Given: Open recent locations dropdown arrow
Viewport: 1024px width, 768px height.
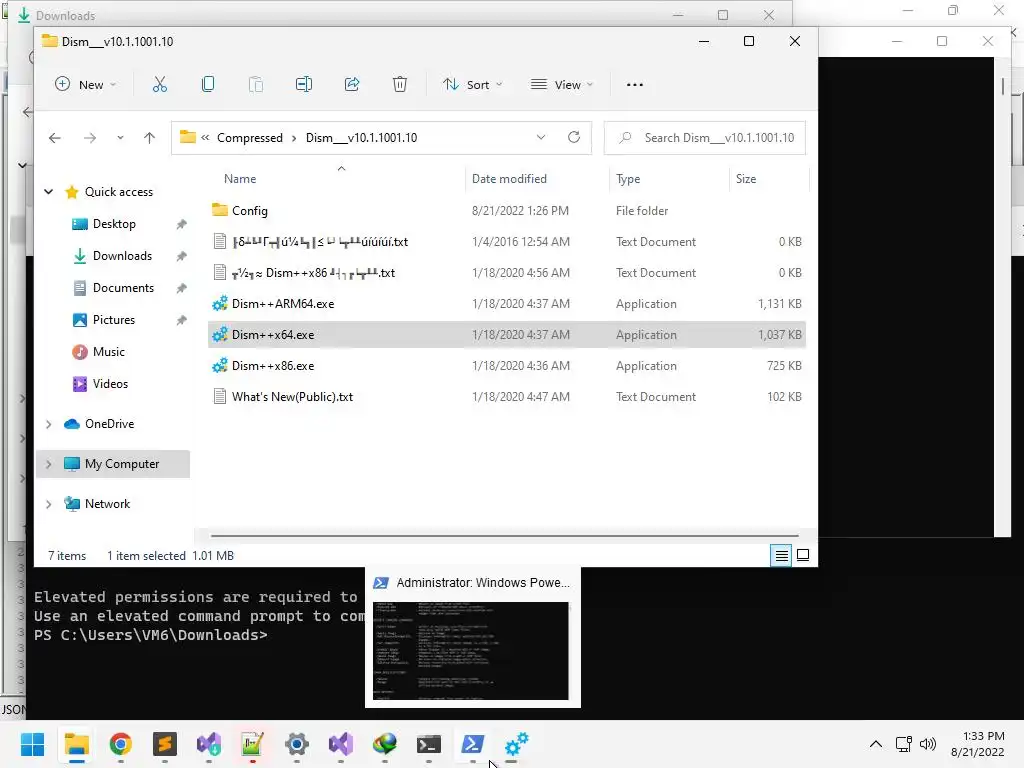Looking at the screenshot, I should (120, 138).
